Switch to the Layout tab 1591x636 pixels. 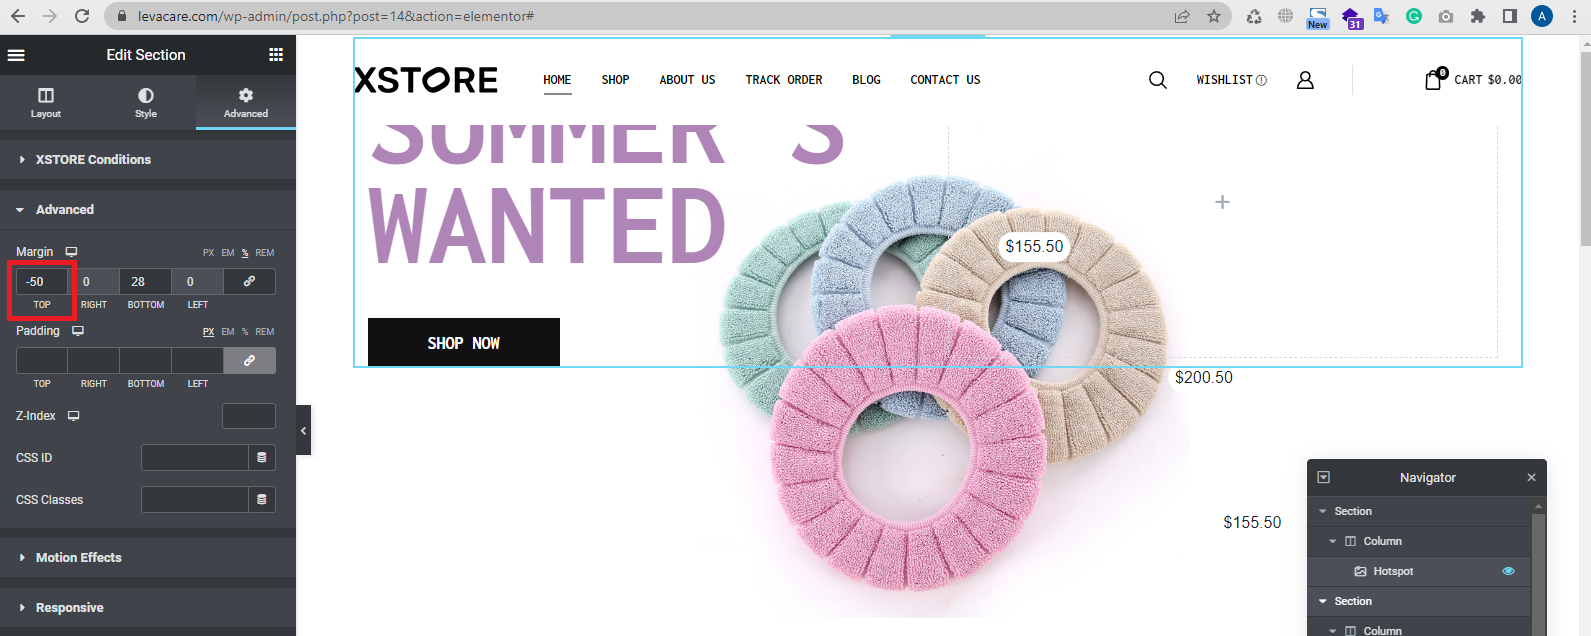46,103
